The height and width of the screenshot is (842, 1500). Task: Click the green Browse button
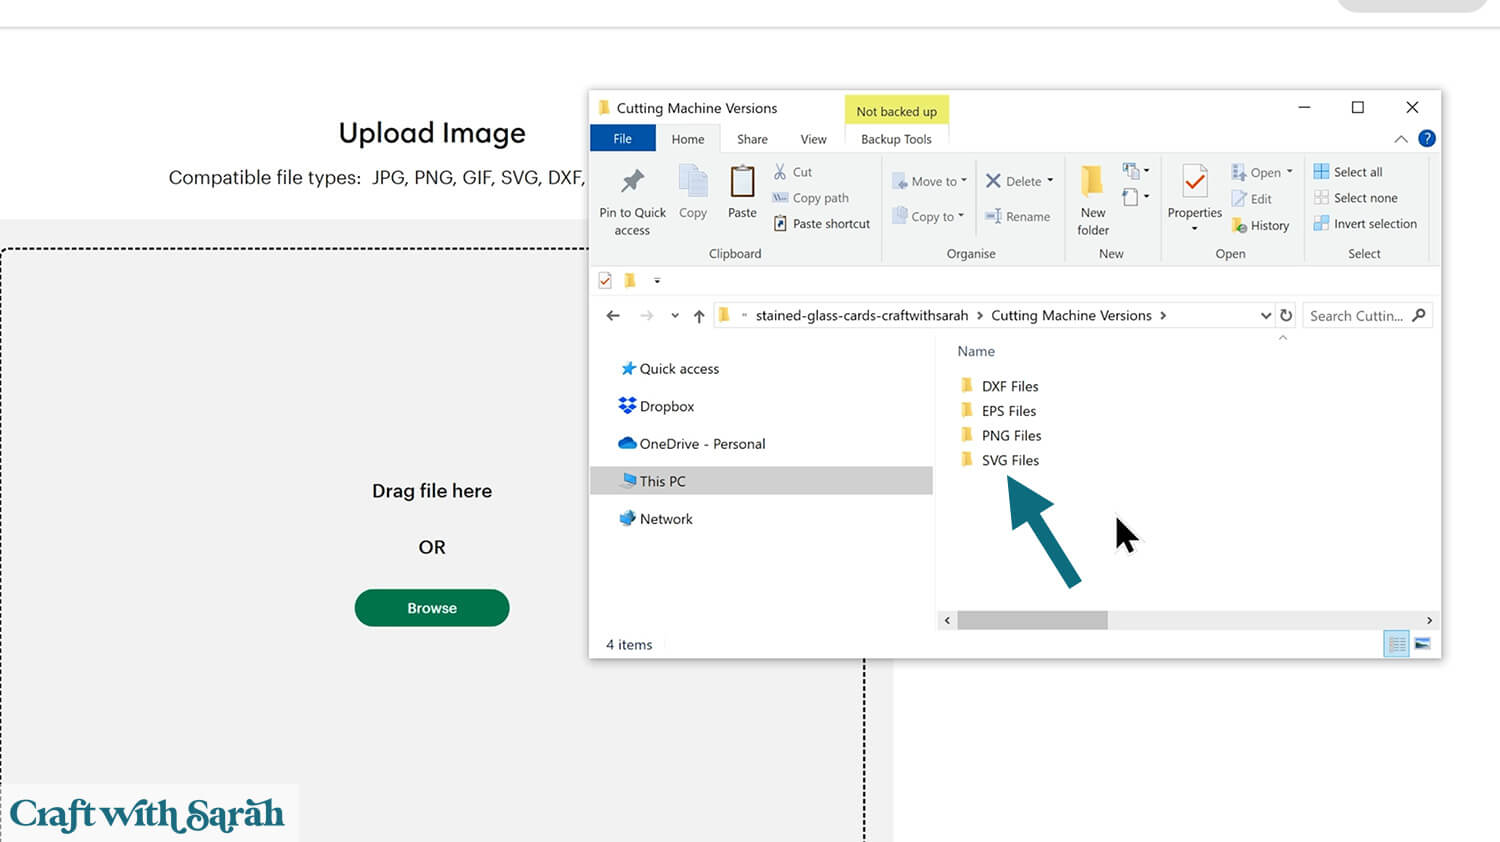tap(432, 608)
